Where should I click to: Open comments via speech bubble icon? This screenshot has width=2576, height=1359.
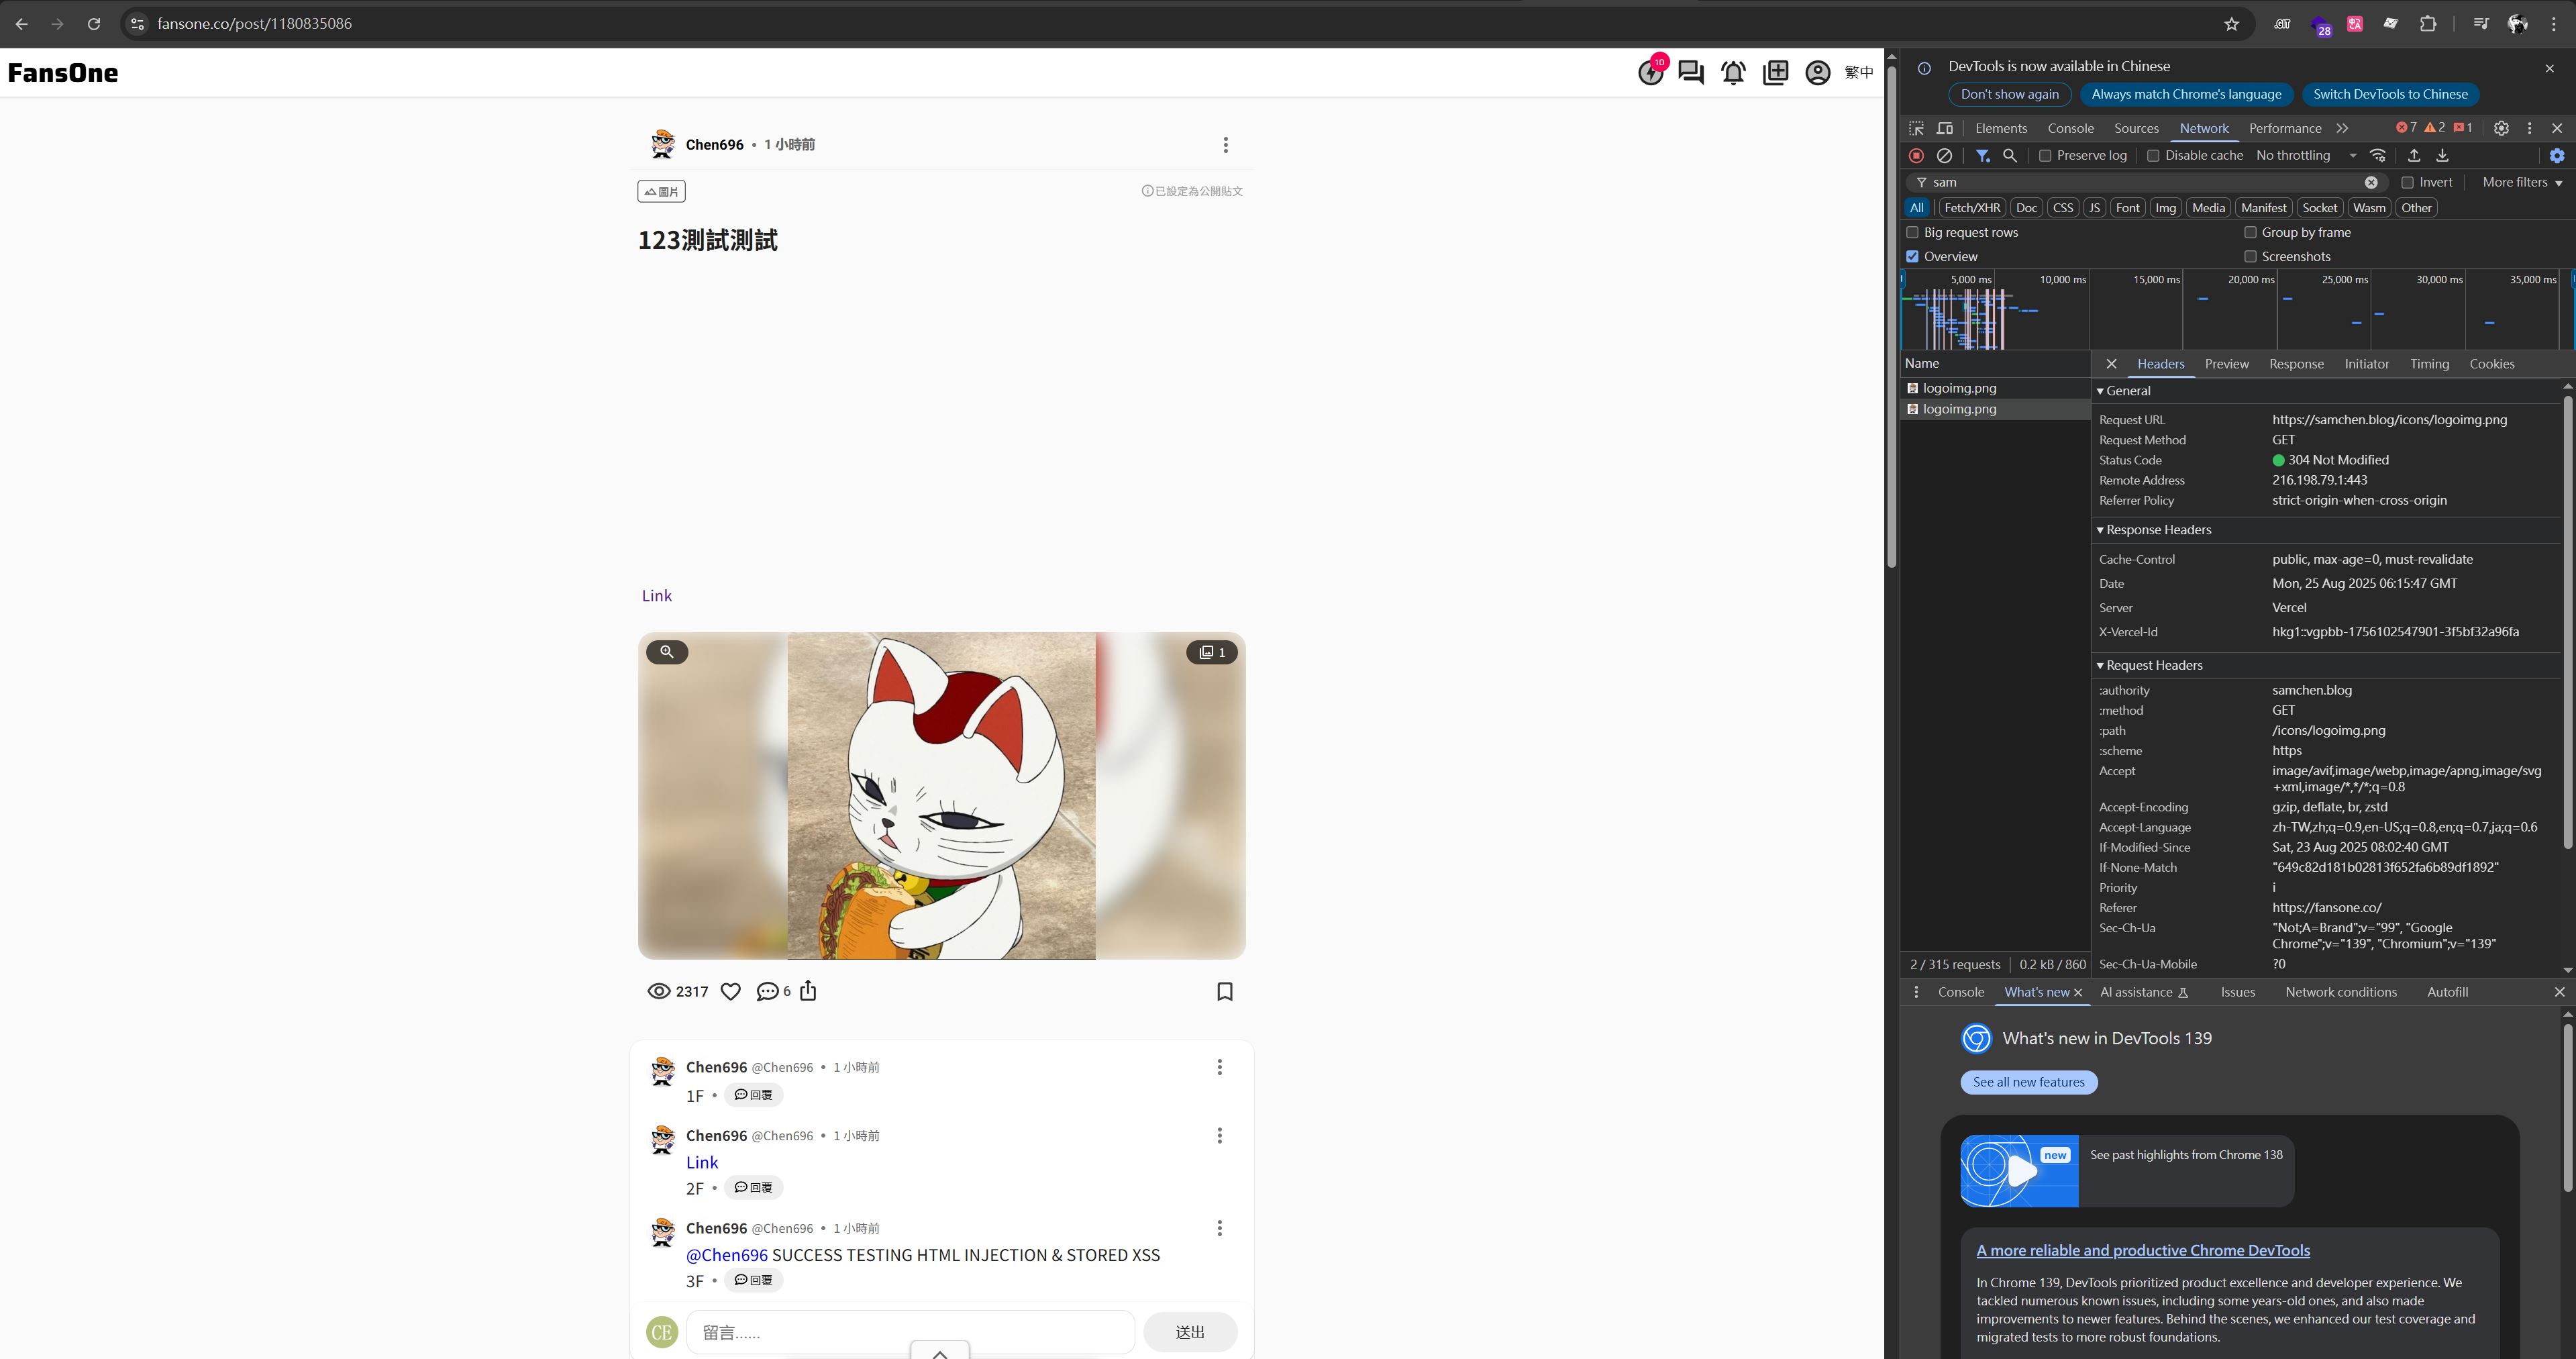[767, 991]
